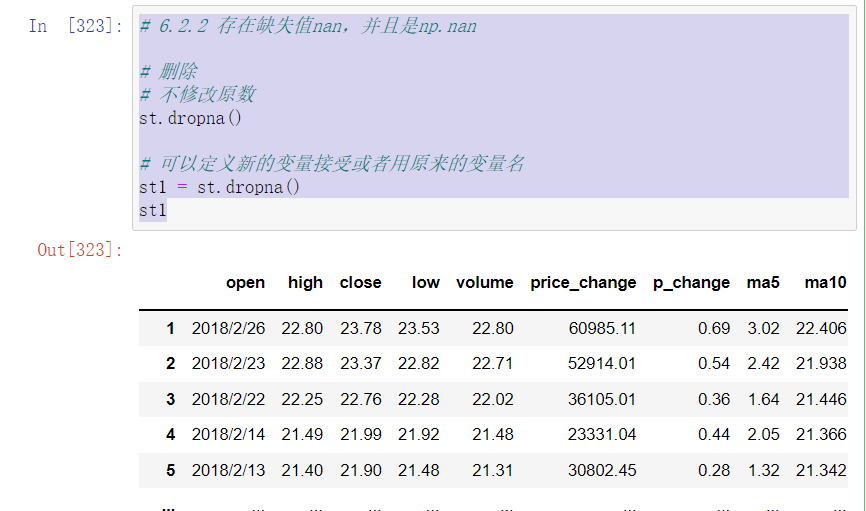
Task: Click the first comment line about np.nan
Action: (x=308, y=26)
